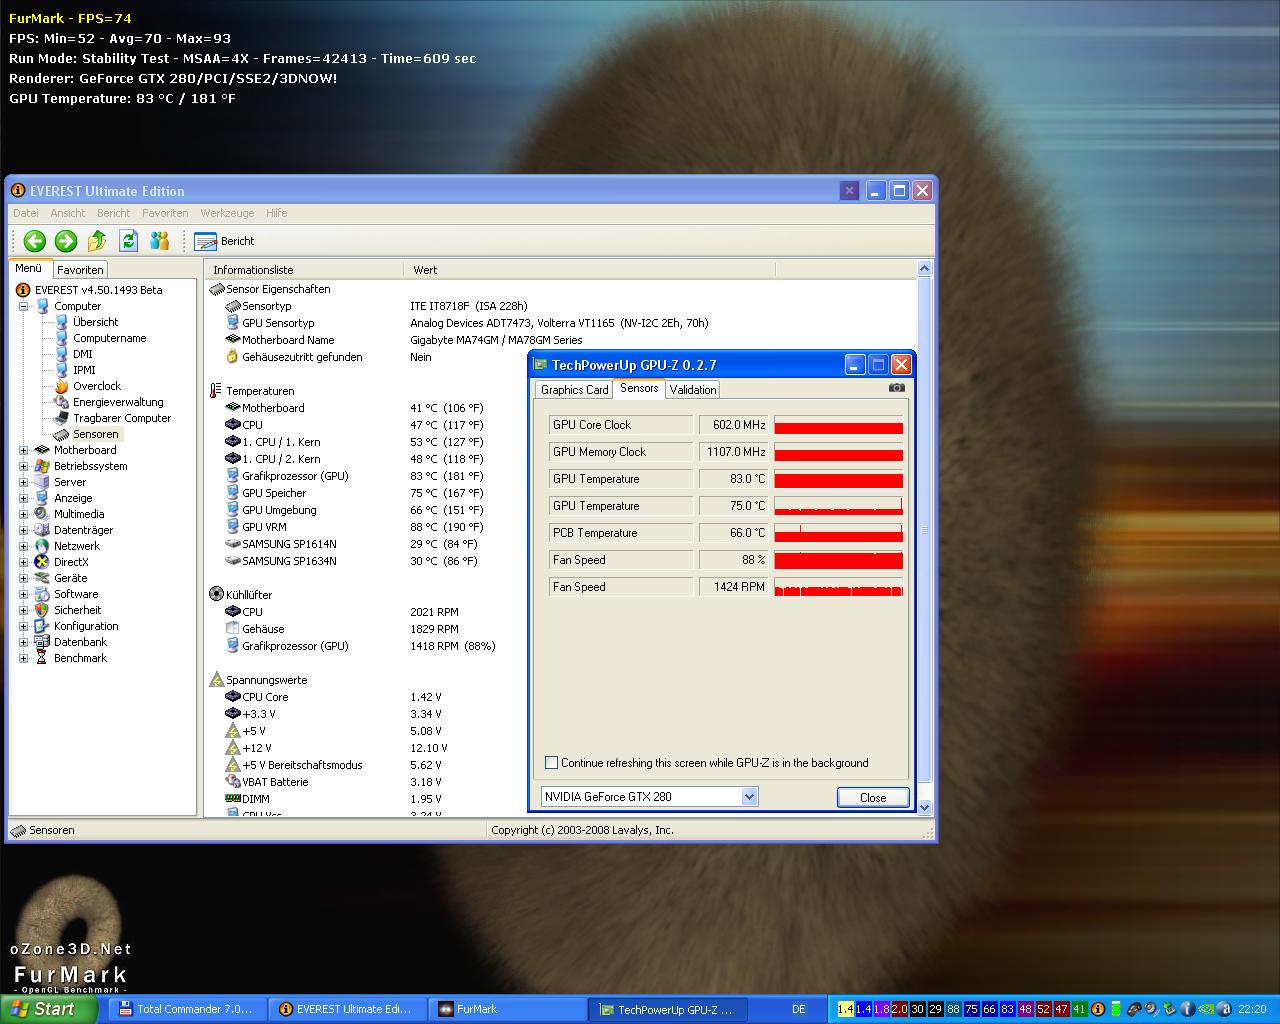
Task: Switch to EVEREST Ultimate Edition taskbar button
Action: click(347, 1009)
